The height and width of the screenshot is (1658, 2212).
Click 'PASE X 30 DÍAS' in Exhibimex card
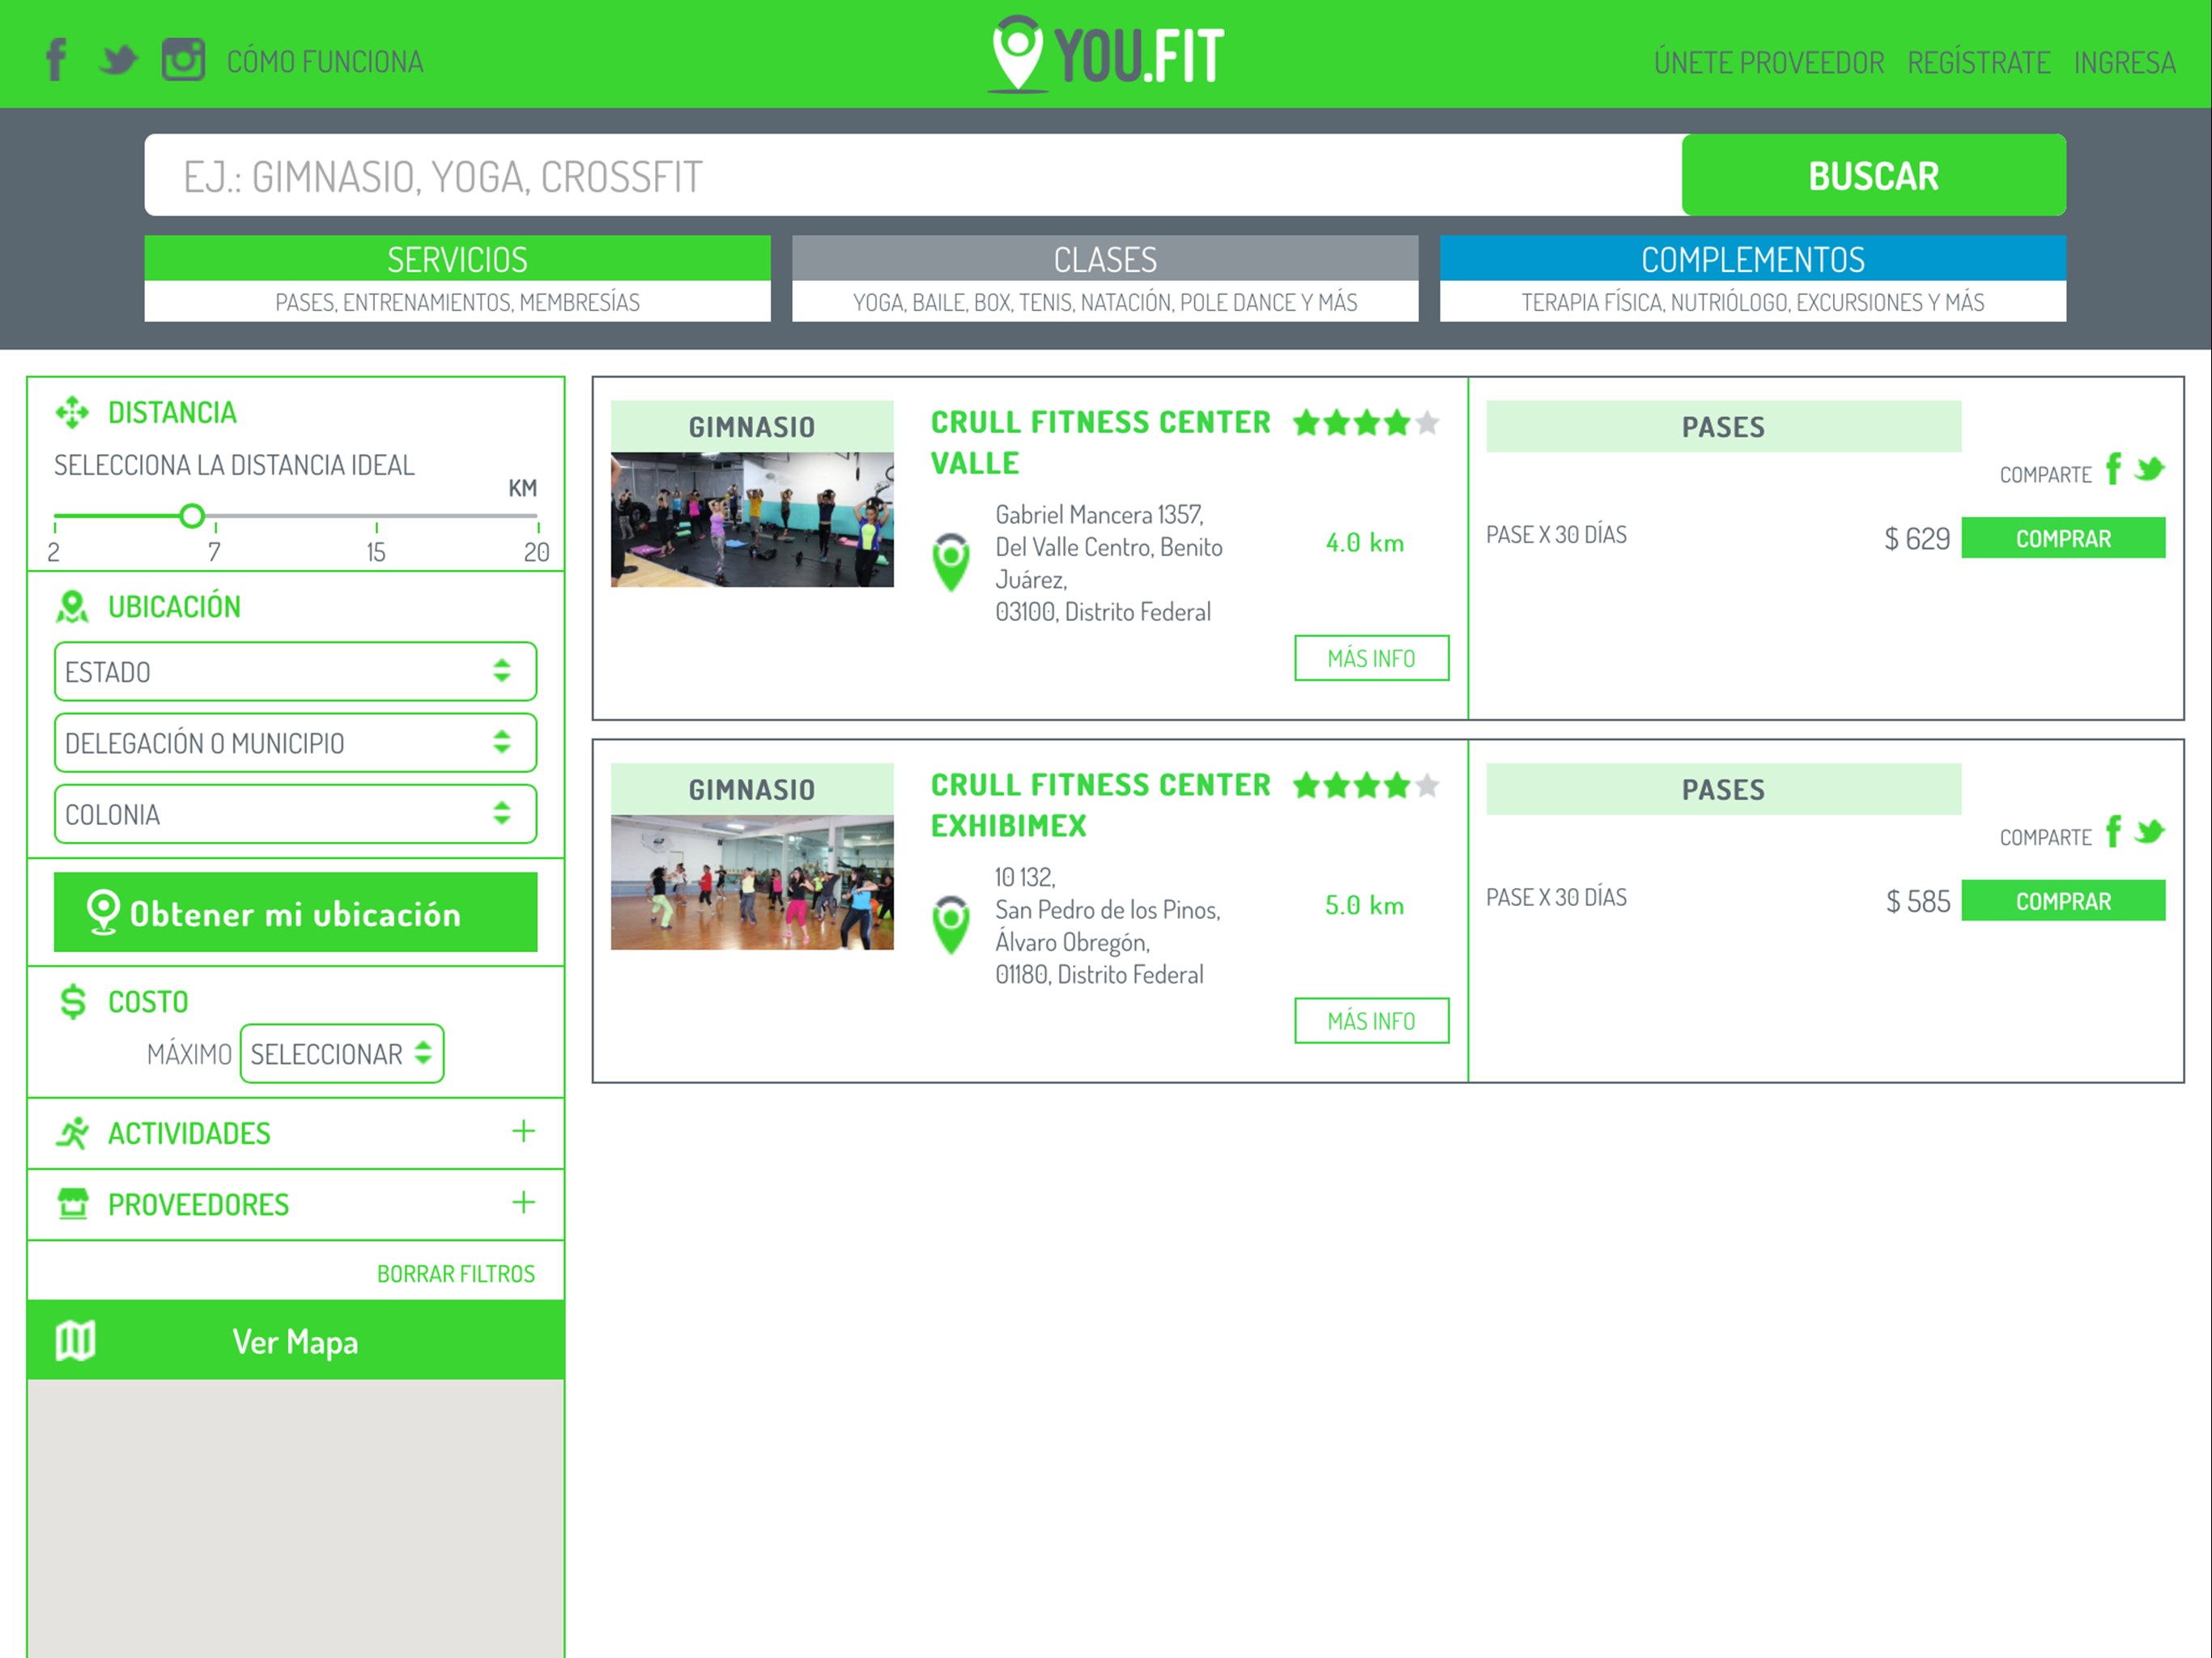point(1556,898)
